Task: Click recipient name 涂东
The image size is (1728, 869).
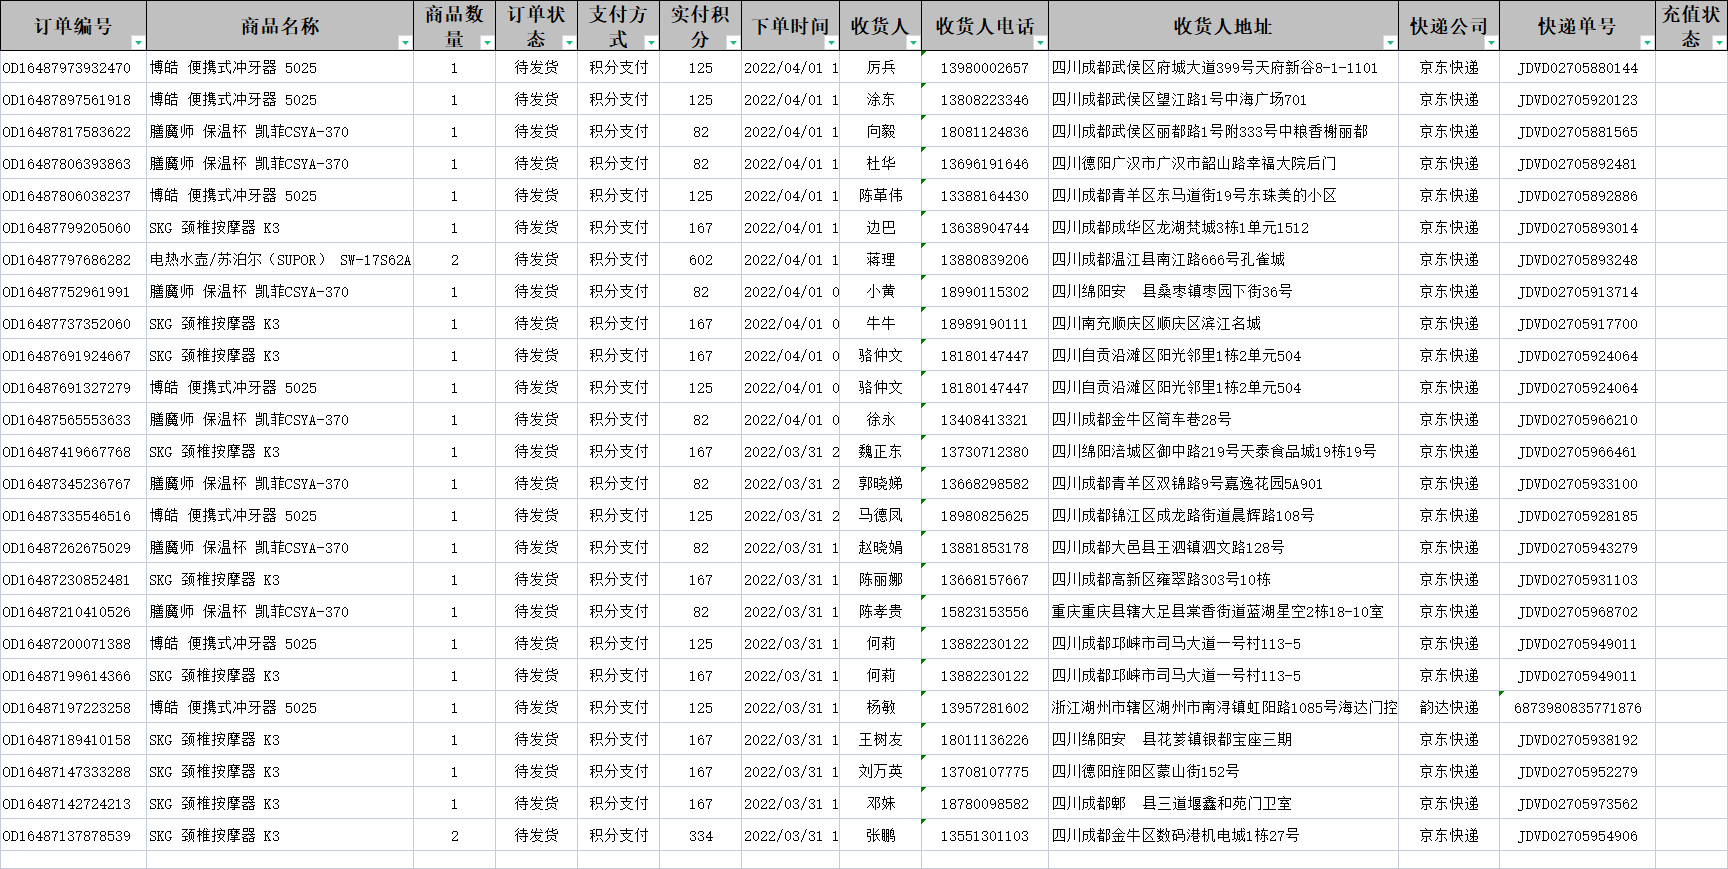Action: pos(881,100)
